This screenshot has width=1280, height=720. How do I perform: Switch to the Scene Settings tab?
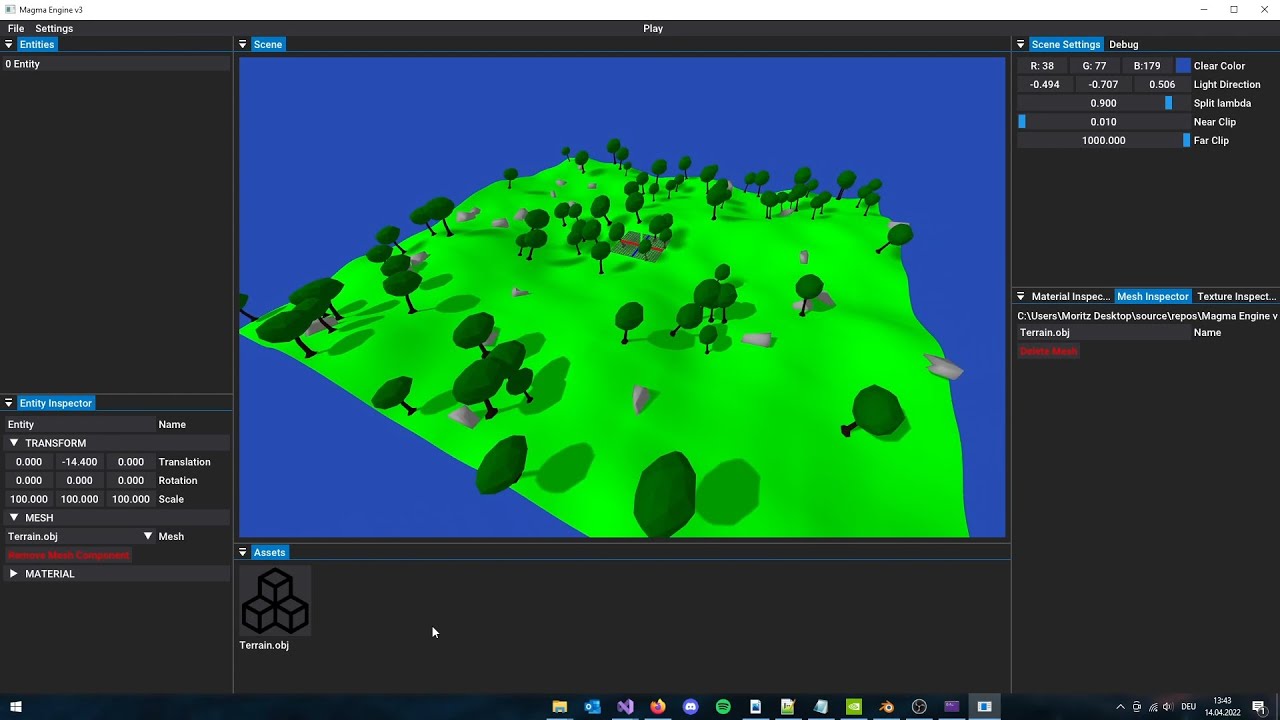tap(1066, 44)
